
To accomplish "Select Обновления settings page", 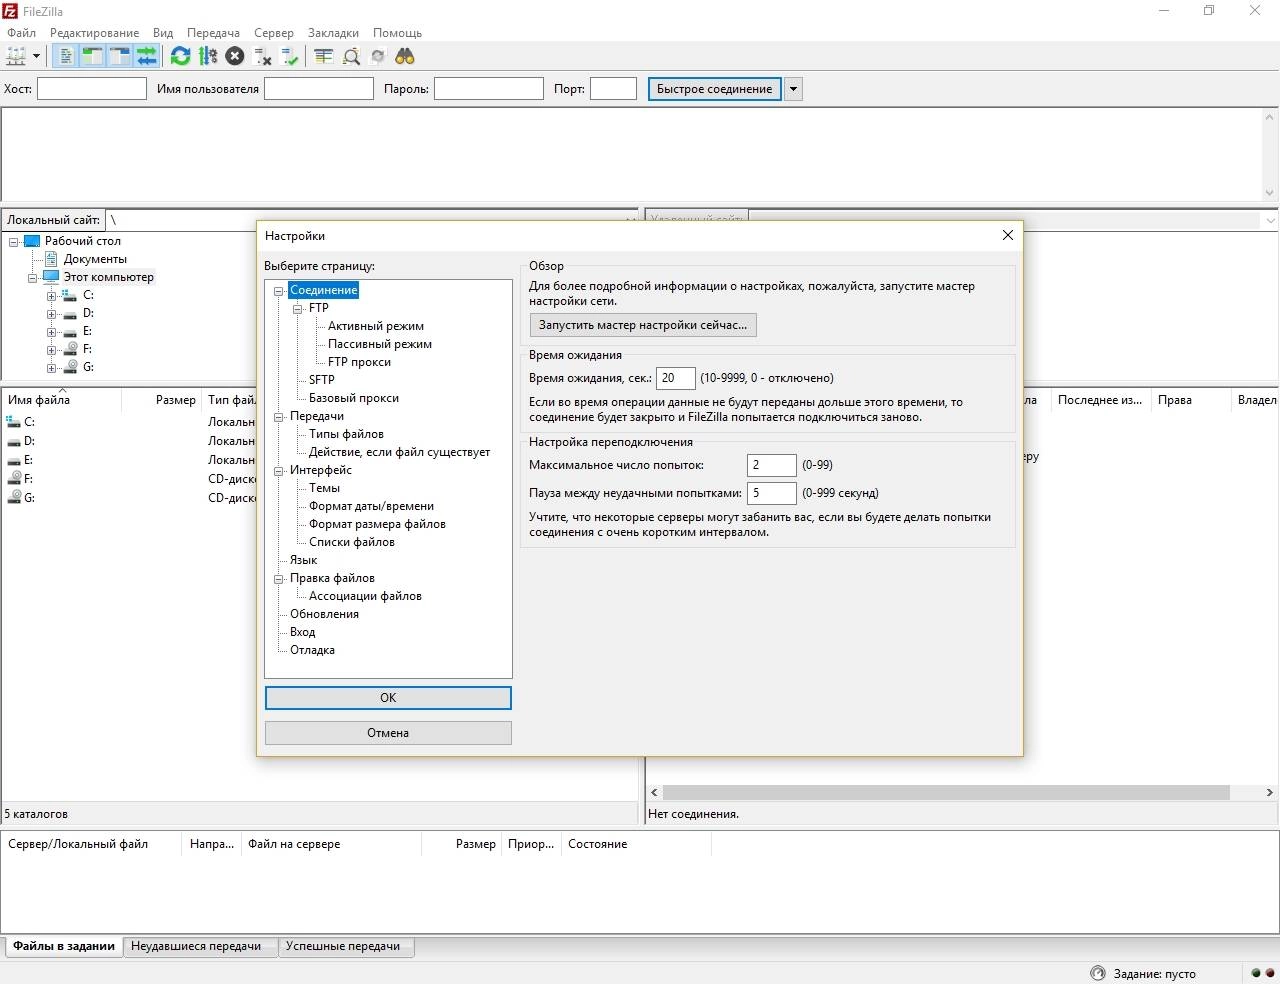I will 324,614.
